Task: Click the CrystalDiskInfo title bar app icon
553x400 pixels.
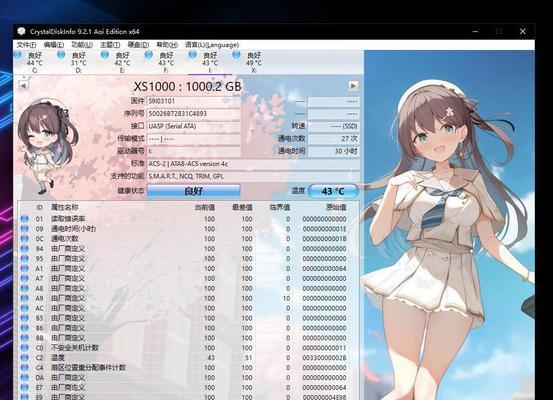Action: point(21,31)
